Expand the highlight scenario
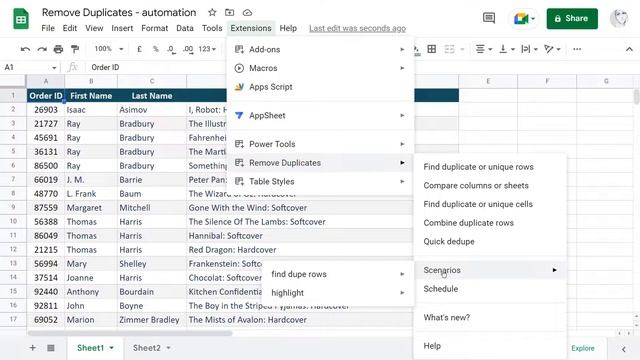Screen dimensions: 640x360 tap(338, 293)
